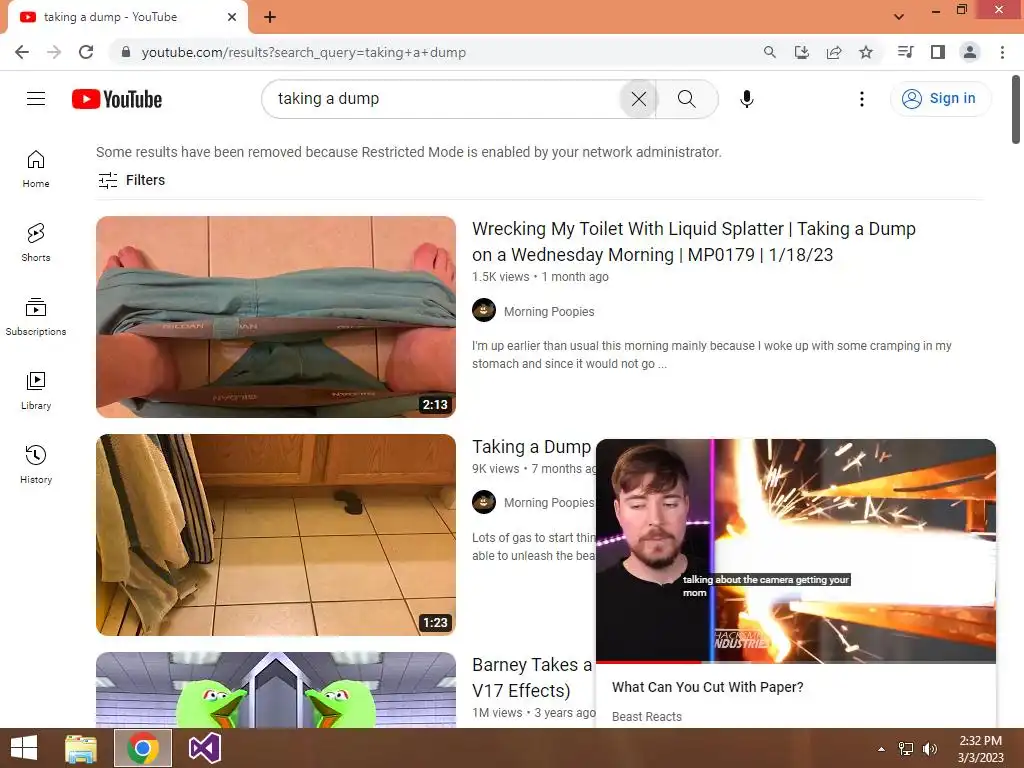
Task: Click the zoom magnifier icon in address bar
Action: [770, 52]
